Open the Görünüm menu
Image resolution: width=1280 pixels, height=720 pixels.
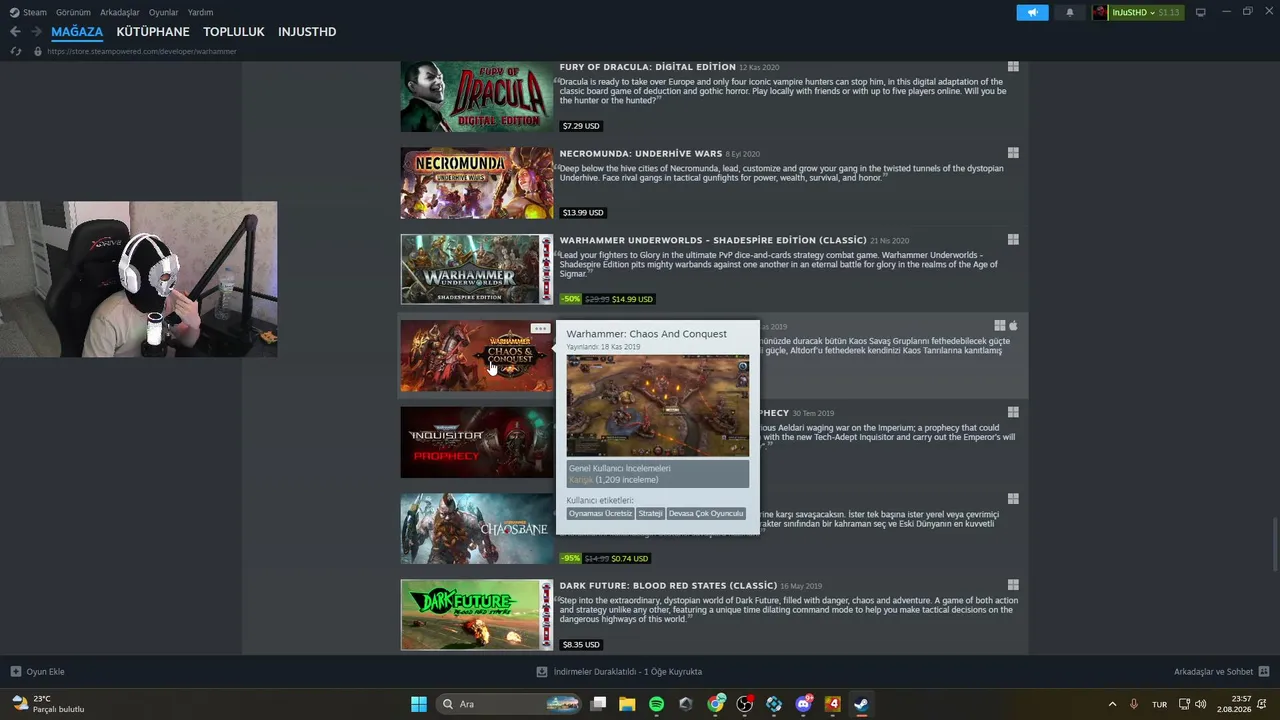pos(73,12)
